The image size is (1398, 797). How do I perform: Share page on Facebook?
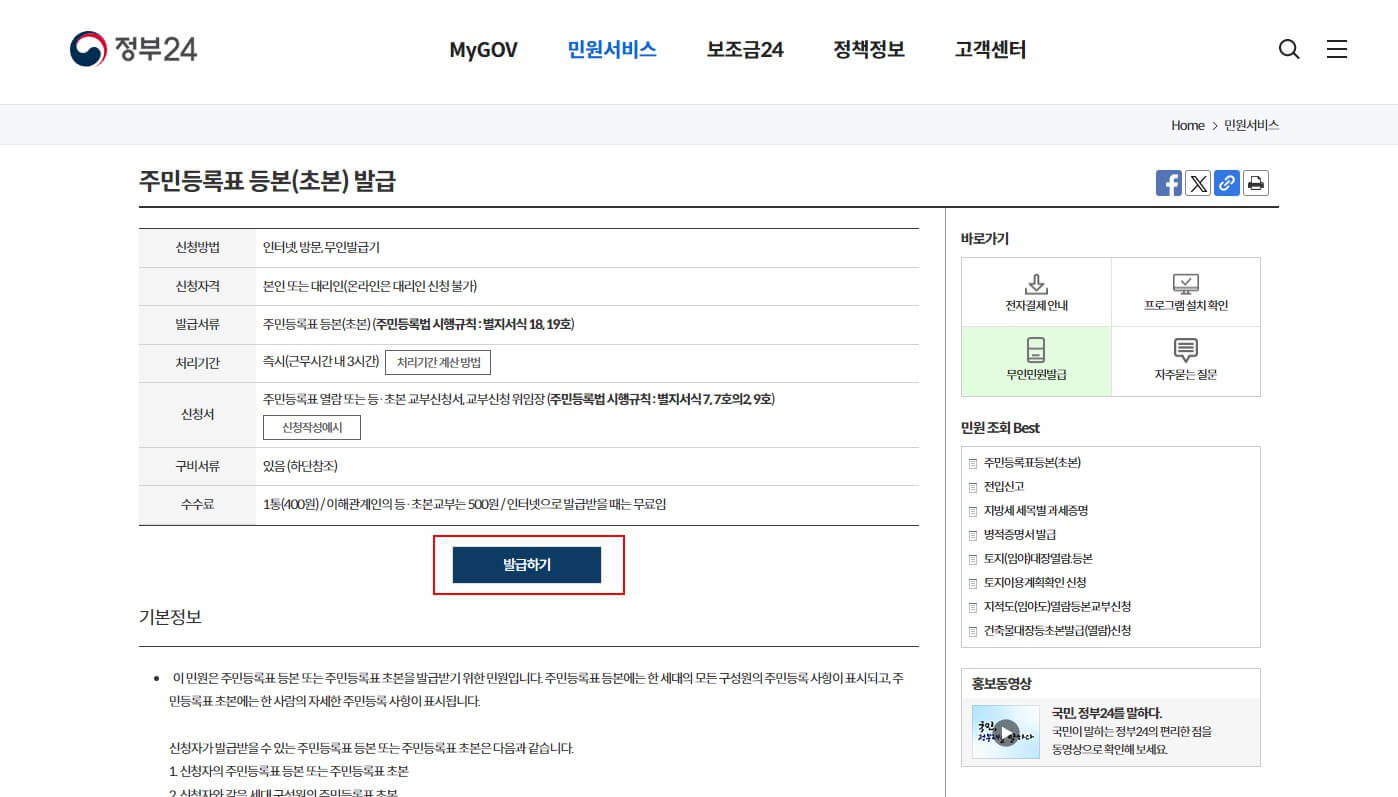coord(1168,183)
